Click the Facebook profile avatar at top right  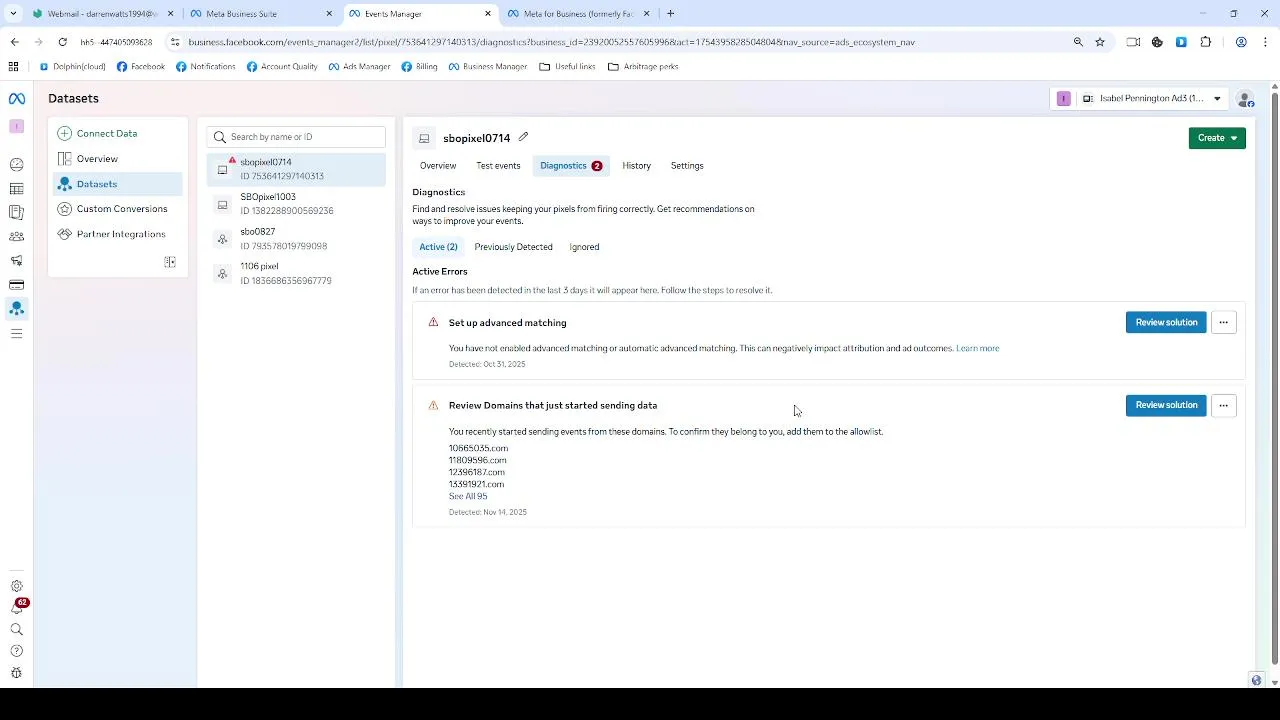point(1245,99)
